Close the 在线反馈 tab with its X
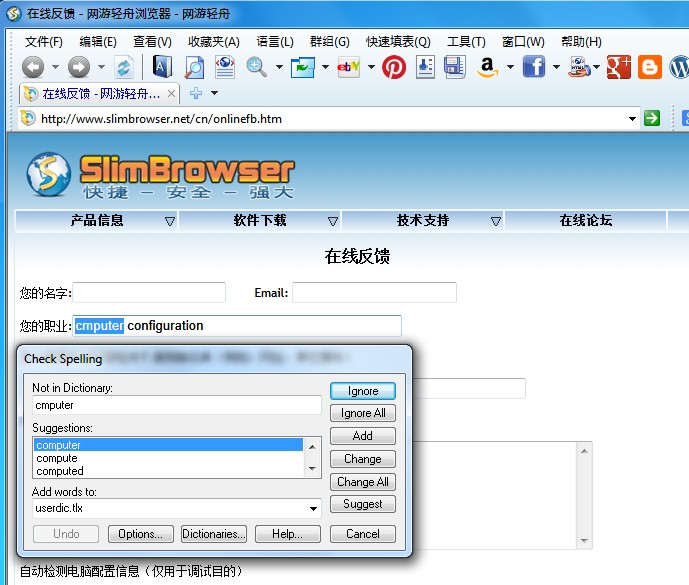The image size is (689, 585). pos(171,94)
